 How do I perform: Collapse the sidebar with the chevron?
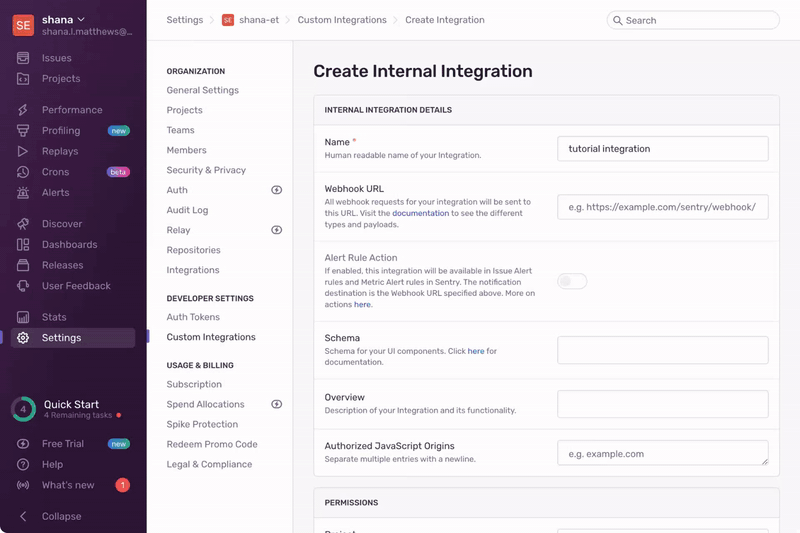pyautogui.click(x=23, y=516)
